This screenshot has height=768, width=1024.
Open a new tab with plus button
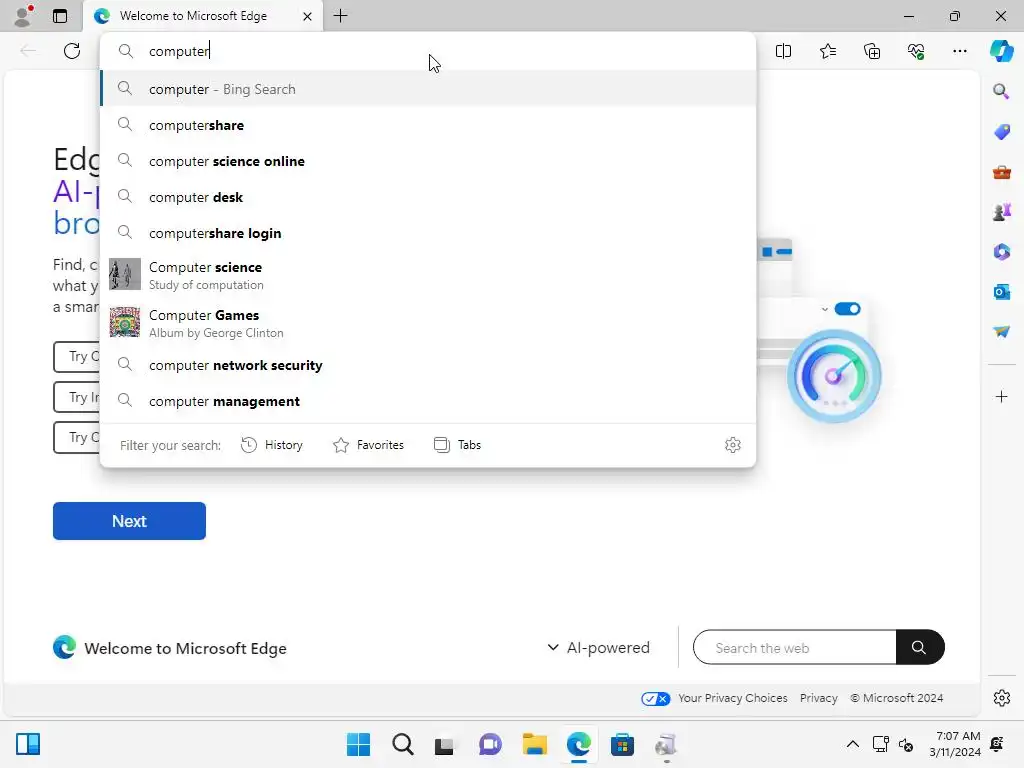coord(340,16)
